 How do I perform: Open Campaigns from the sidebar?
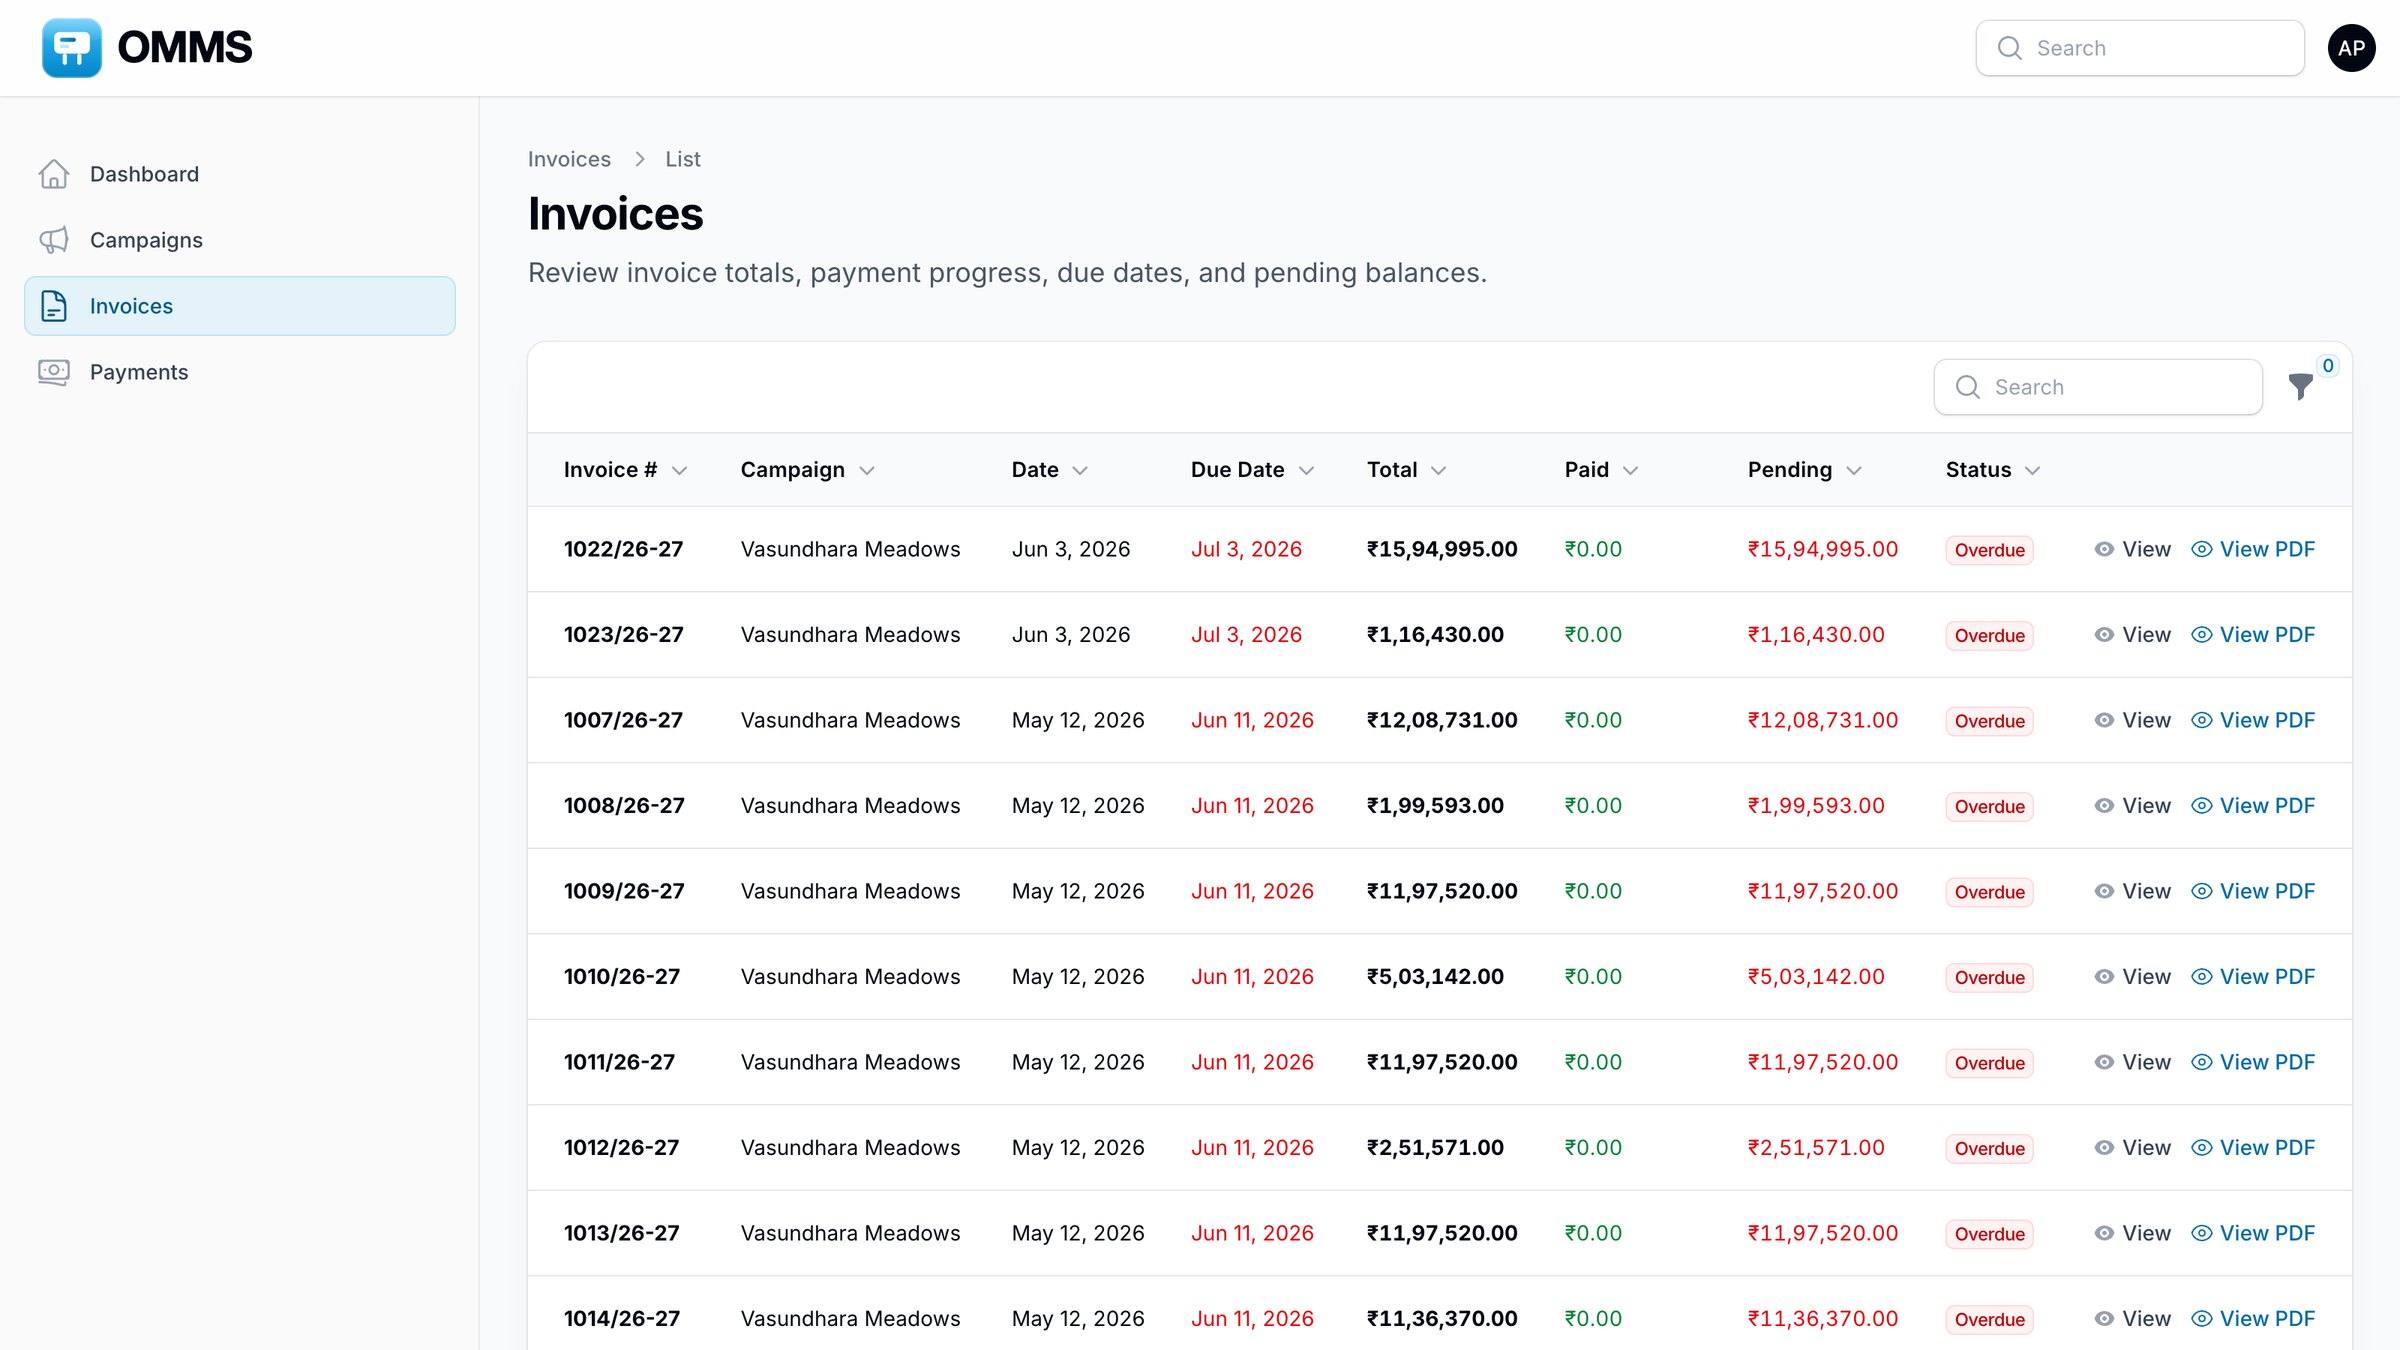240,240
